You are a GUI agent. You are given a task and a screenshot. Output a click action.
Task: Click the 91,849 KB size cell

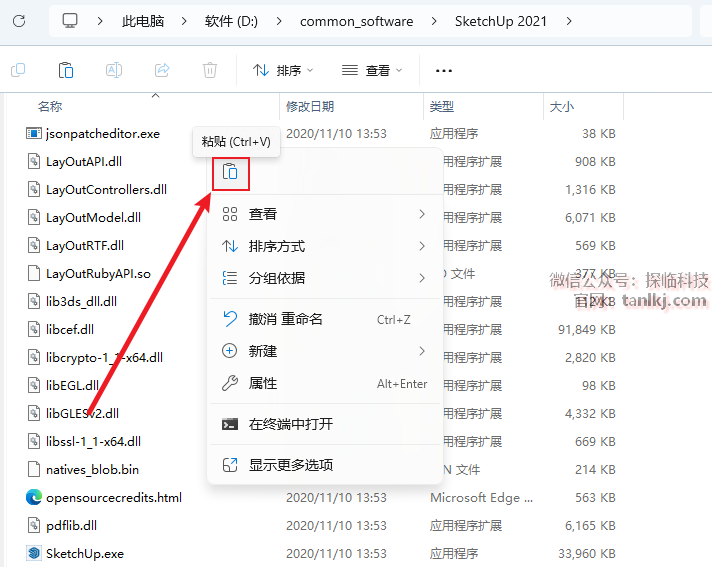click(x=587, y=330)
